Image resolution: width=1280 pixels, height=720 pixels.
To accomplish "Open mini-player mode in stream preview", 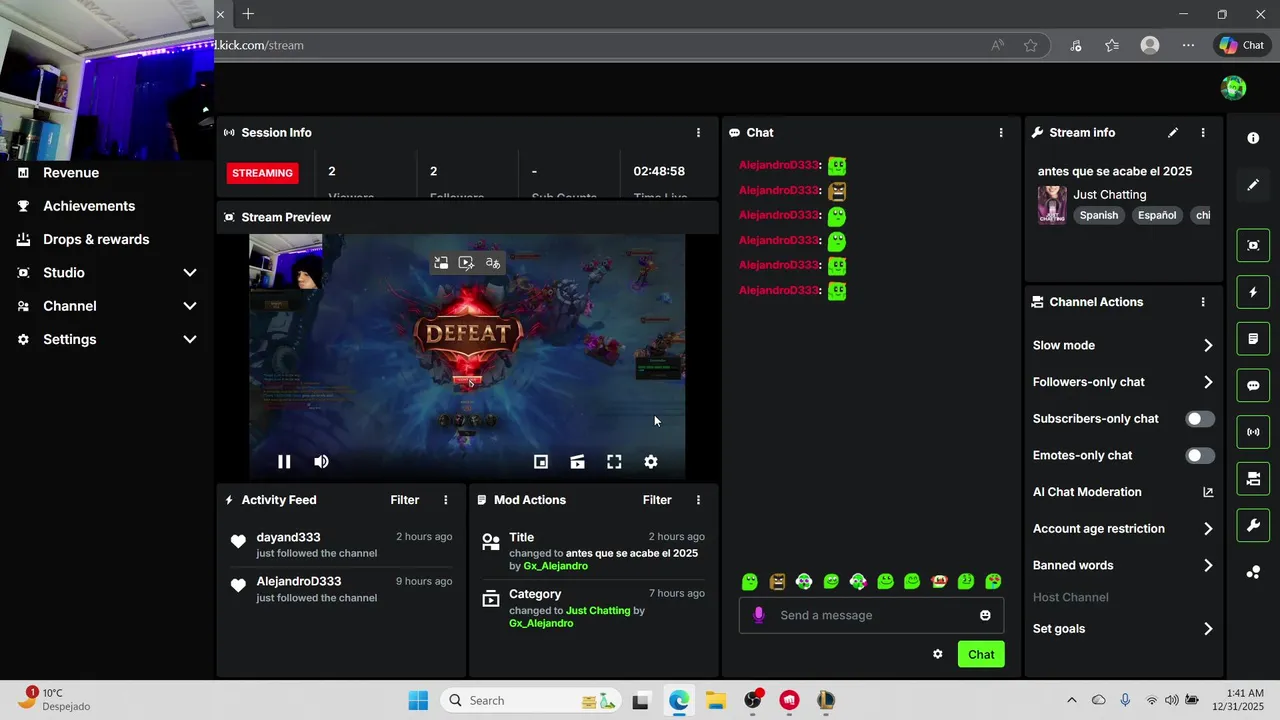I will (x=541, y=461).
